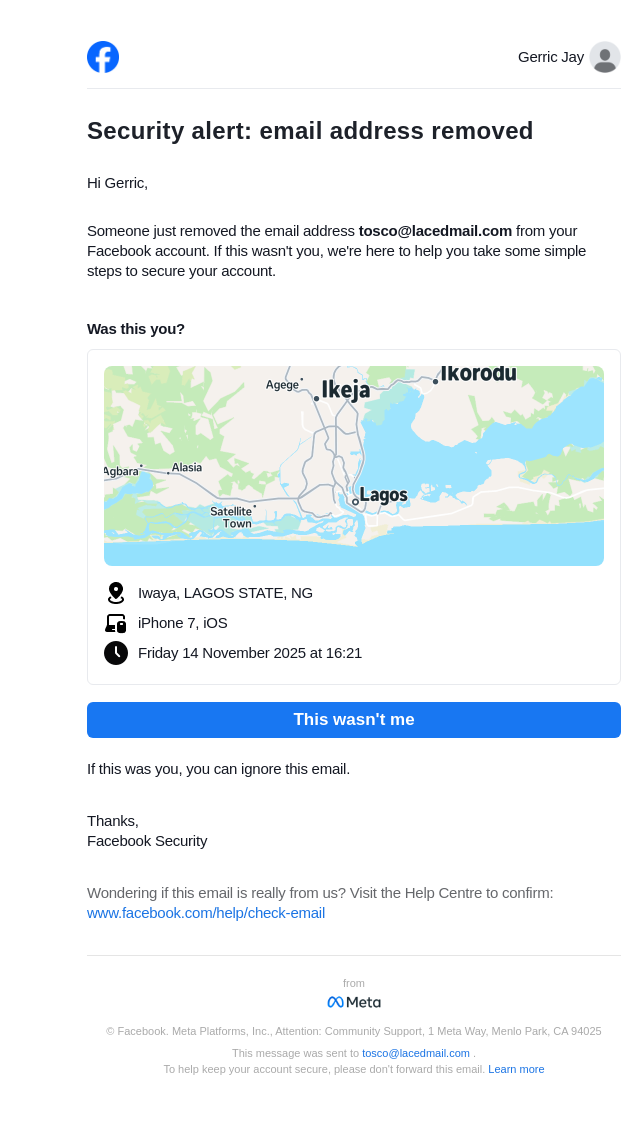Screen dimensions: 624x1125
Task: Click the Iwaya, LAGOS STATE, NG text
Action: (225, 593)
